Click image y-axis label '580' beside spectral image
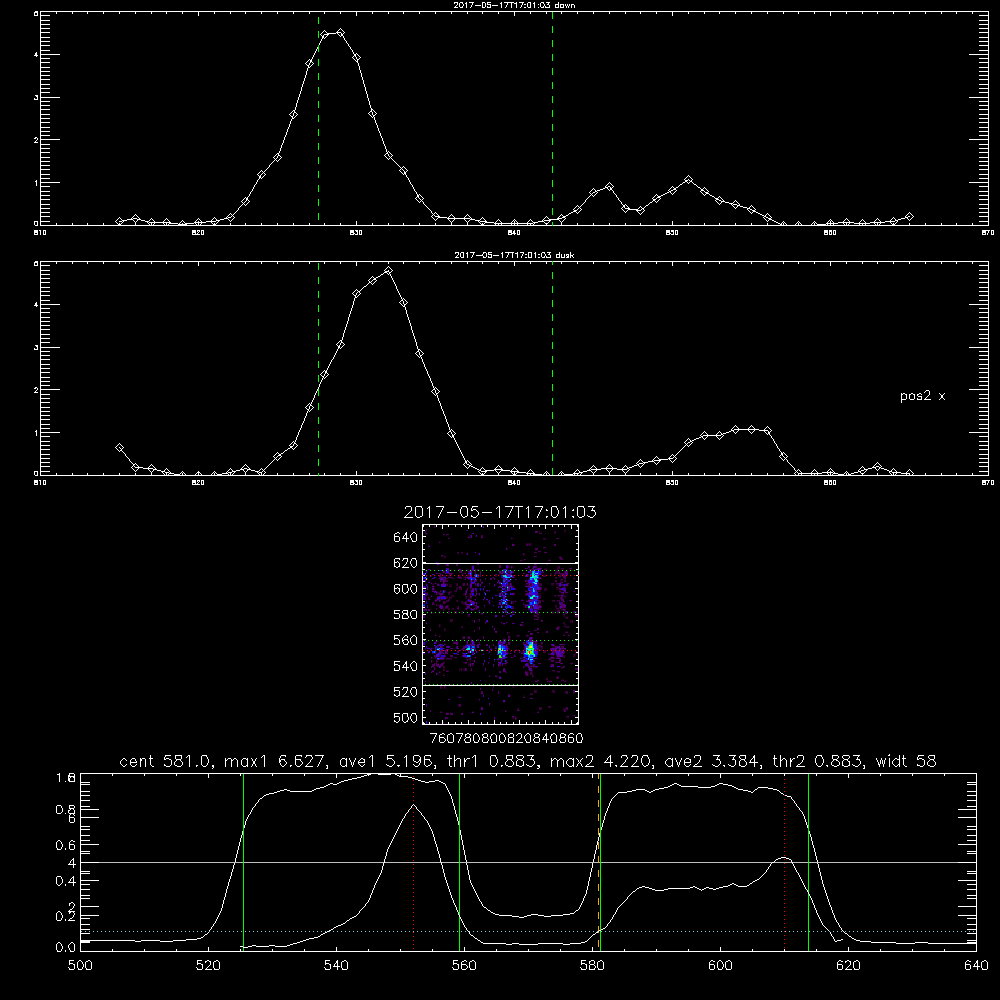Image resolution: width=1000 pixels, height=1000 pixels. coord(405,615)
